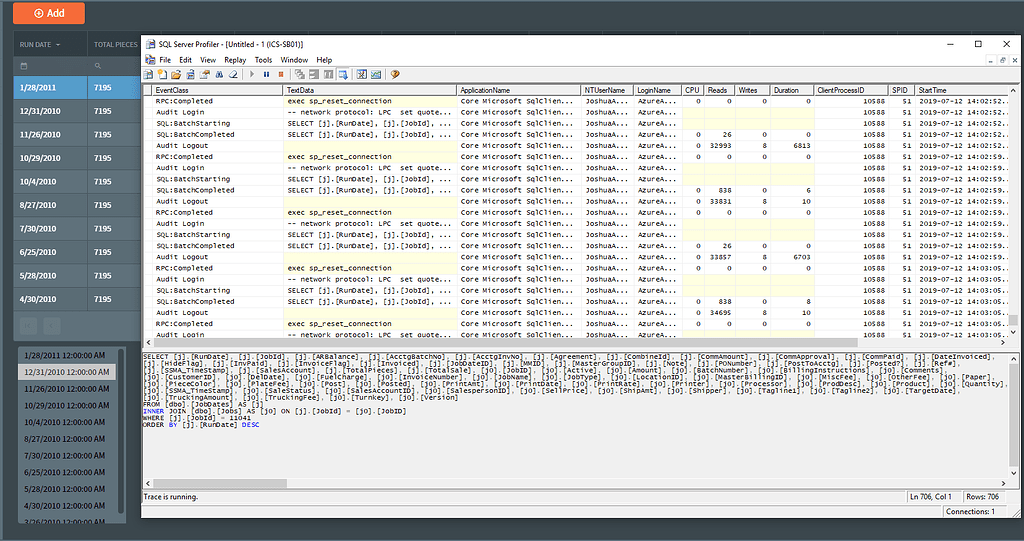The image size is (1024, 541).
Task: Click the Duration column header
Action: (786, 90)
